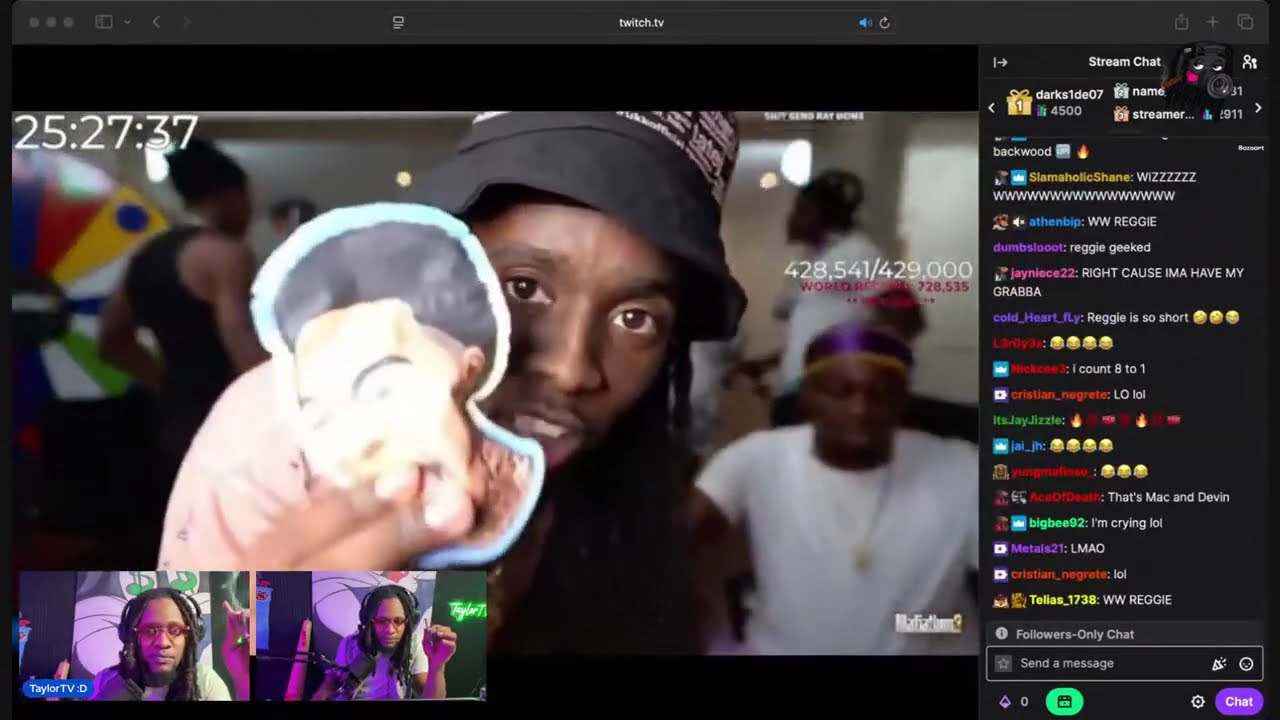
Task: Open the emote picker in chat
Action: click(1246, 663)
